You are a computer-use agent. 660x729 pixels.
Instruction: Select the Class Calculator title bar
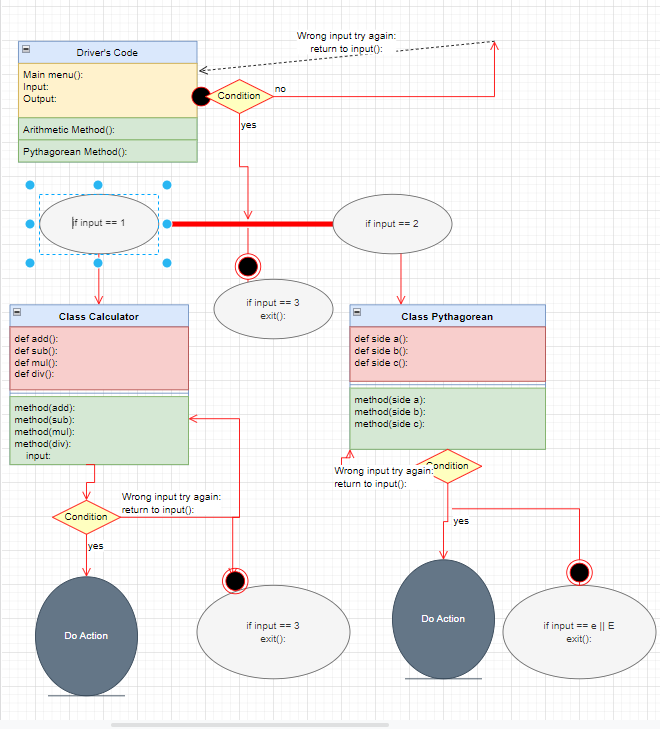(99, 316)
